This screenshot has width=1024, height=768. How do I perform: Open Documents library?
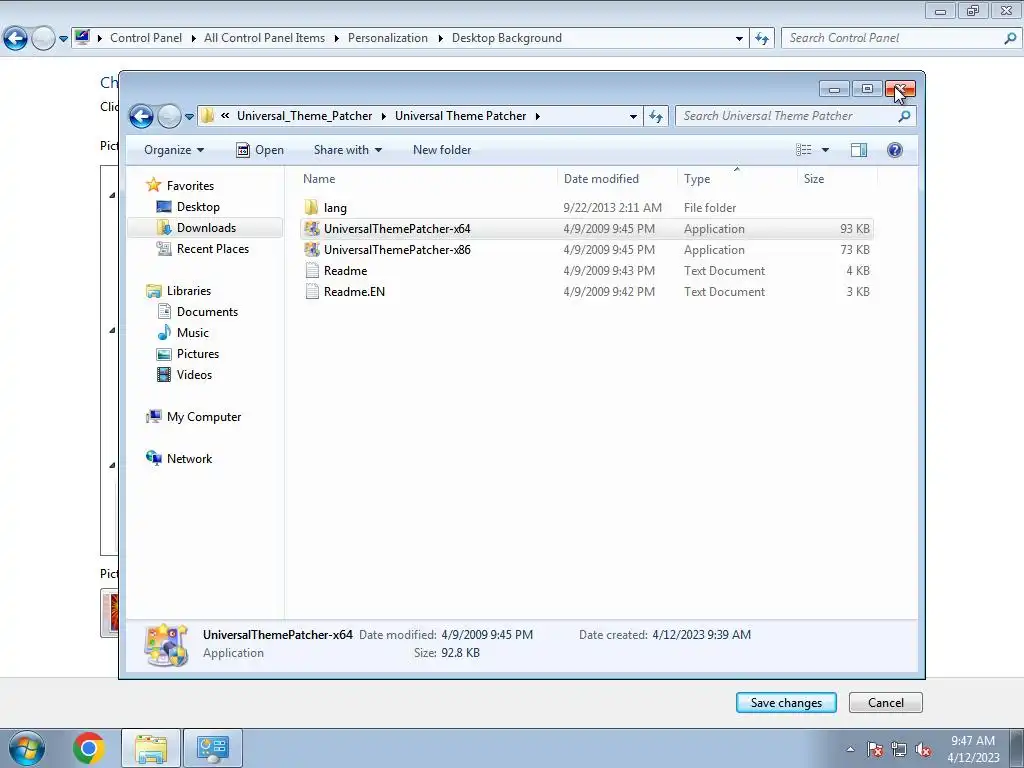click(x=207, y=312)
